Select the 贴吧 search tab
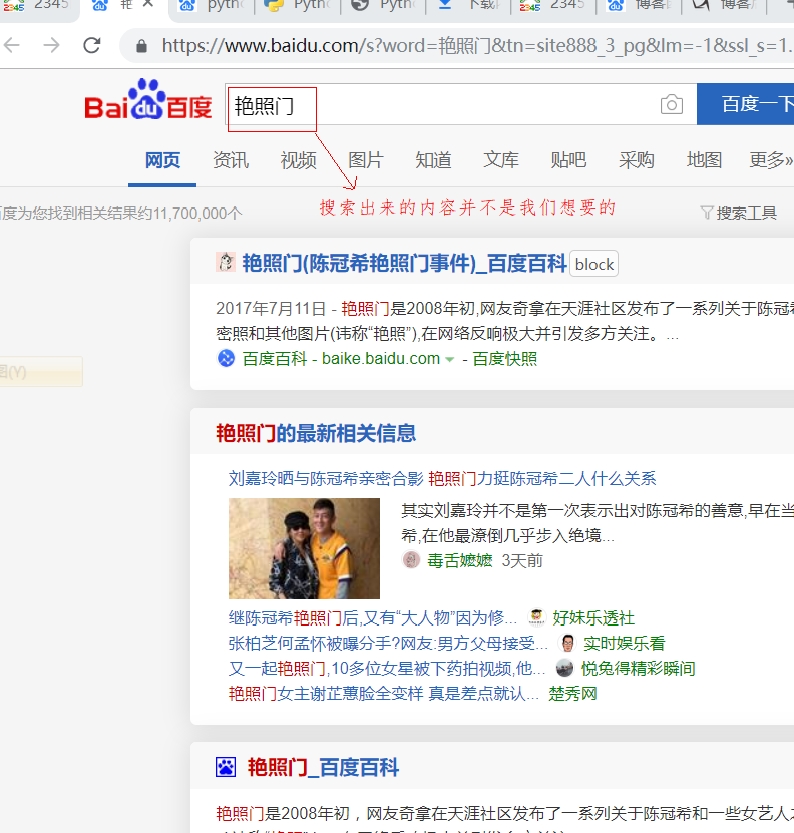Screen dimensions: 794x833 (568, 159)
